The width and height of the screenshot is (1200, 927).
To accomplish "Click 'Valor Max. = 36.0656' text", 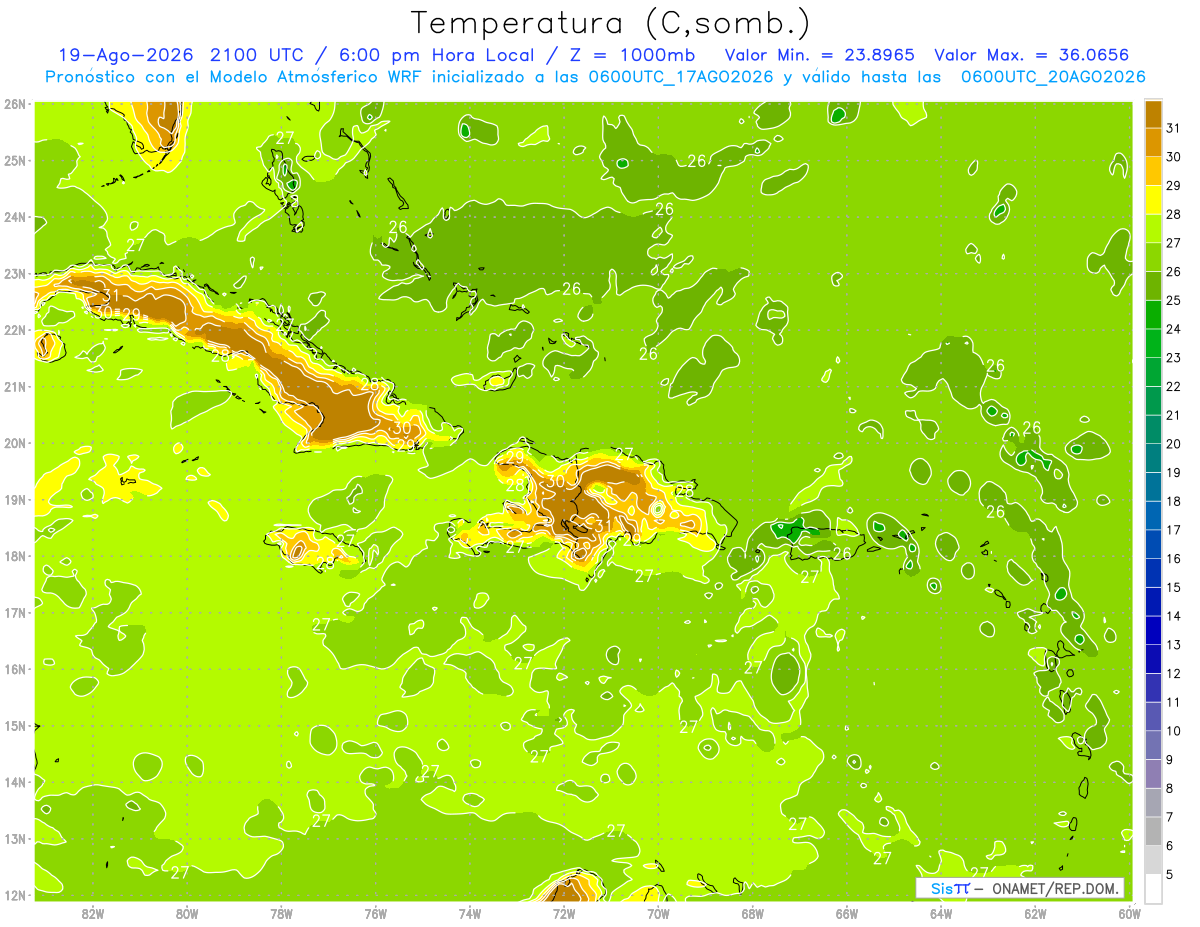I will (1032, 55).
